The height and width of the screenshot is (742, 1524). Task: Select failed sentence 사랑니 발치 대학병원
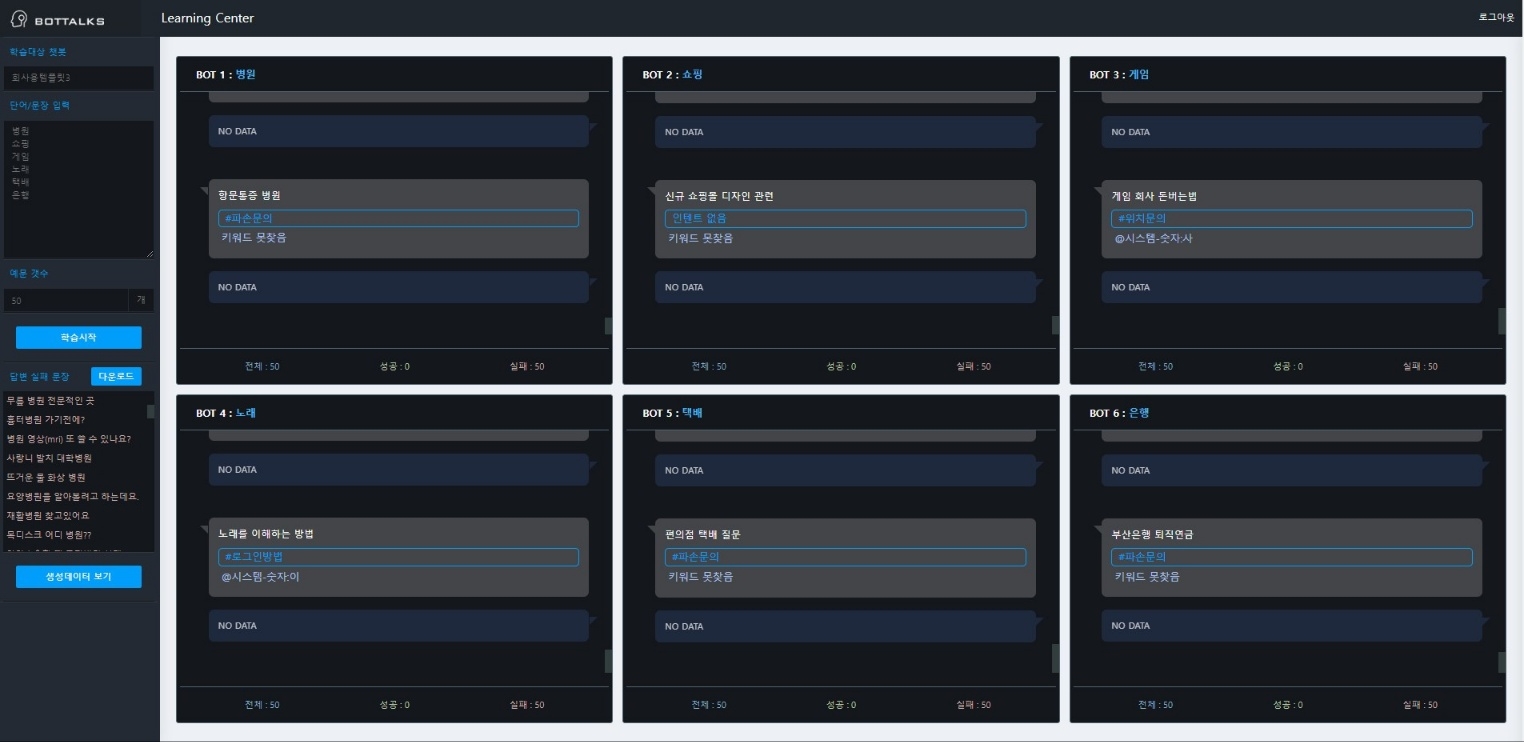[x=49, y=458]
